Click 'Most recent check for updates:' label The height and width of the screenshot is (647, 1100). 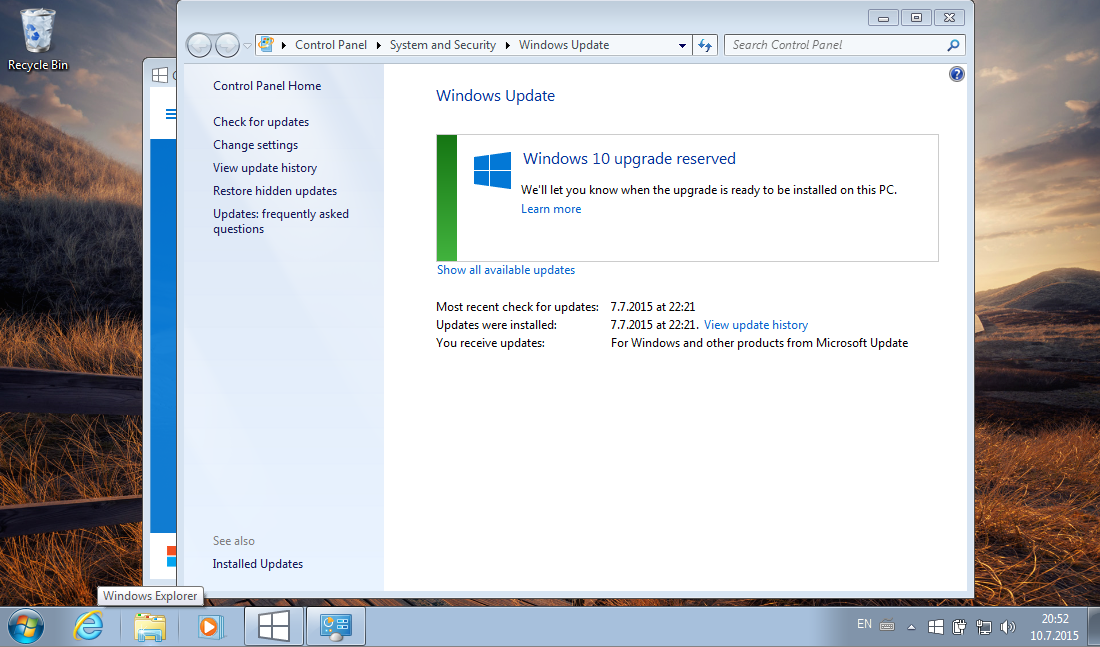tap(517, 307)
